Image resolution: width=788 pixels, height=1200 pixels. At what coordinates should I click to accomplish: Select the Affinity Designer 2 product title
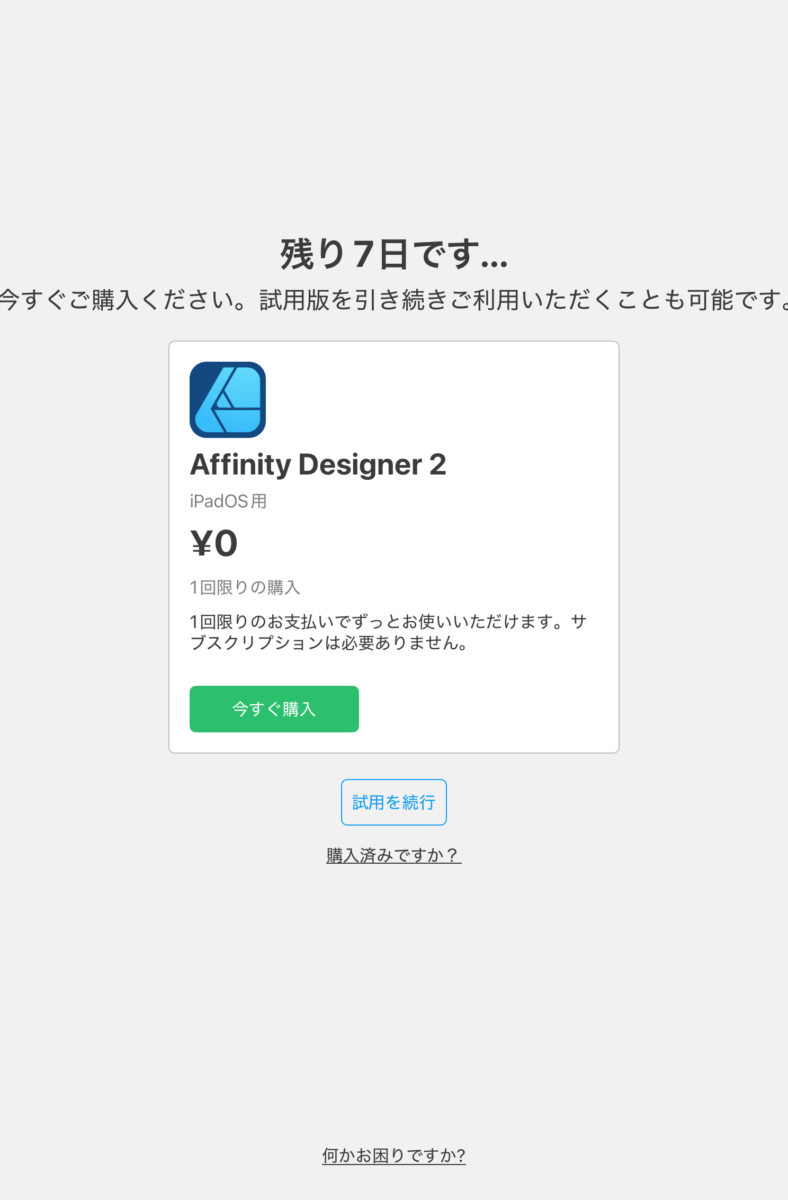(x=317, y=465)
